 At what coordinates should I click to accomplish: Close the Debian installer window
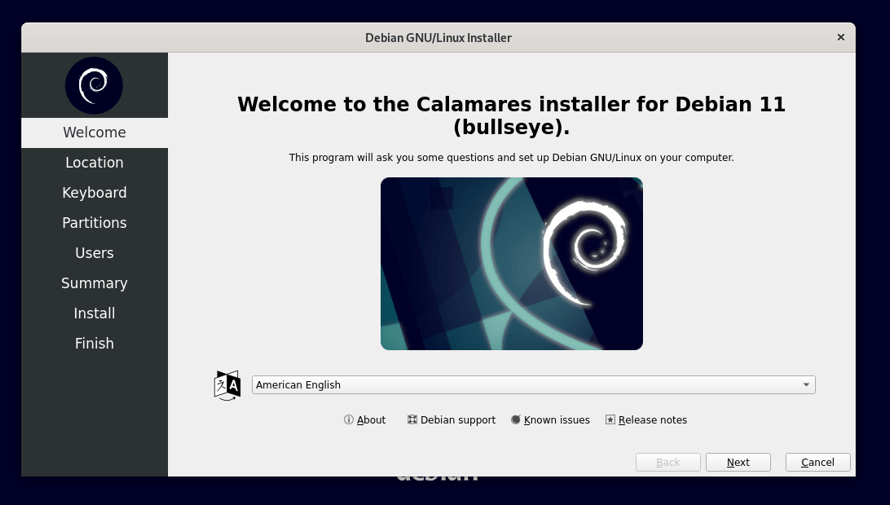[841, 37]
